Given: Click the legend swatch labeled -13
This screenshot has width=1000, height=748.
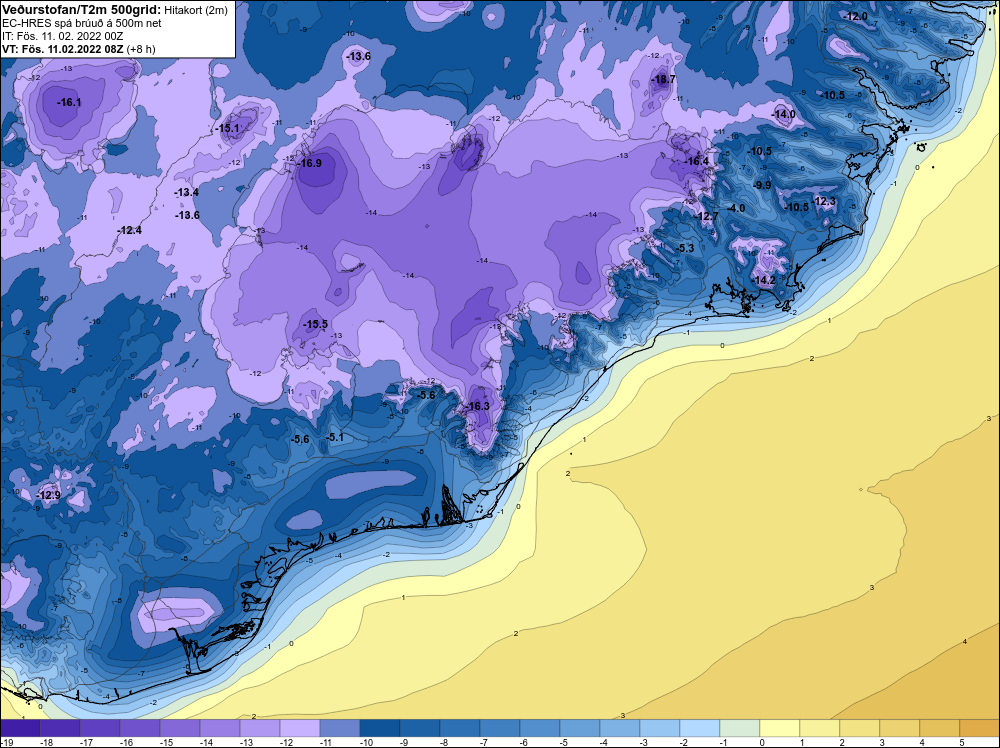Looking at the screenshot, I should 260,728.
